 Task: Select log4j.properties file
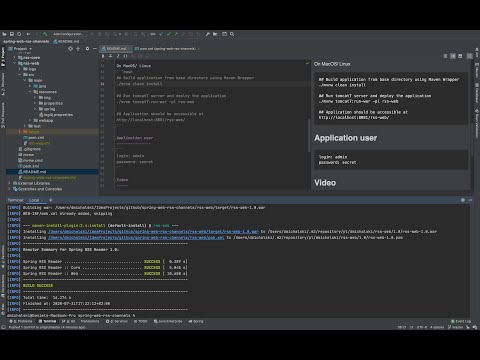(x=56, y=115)
